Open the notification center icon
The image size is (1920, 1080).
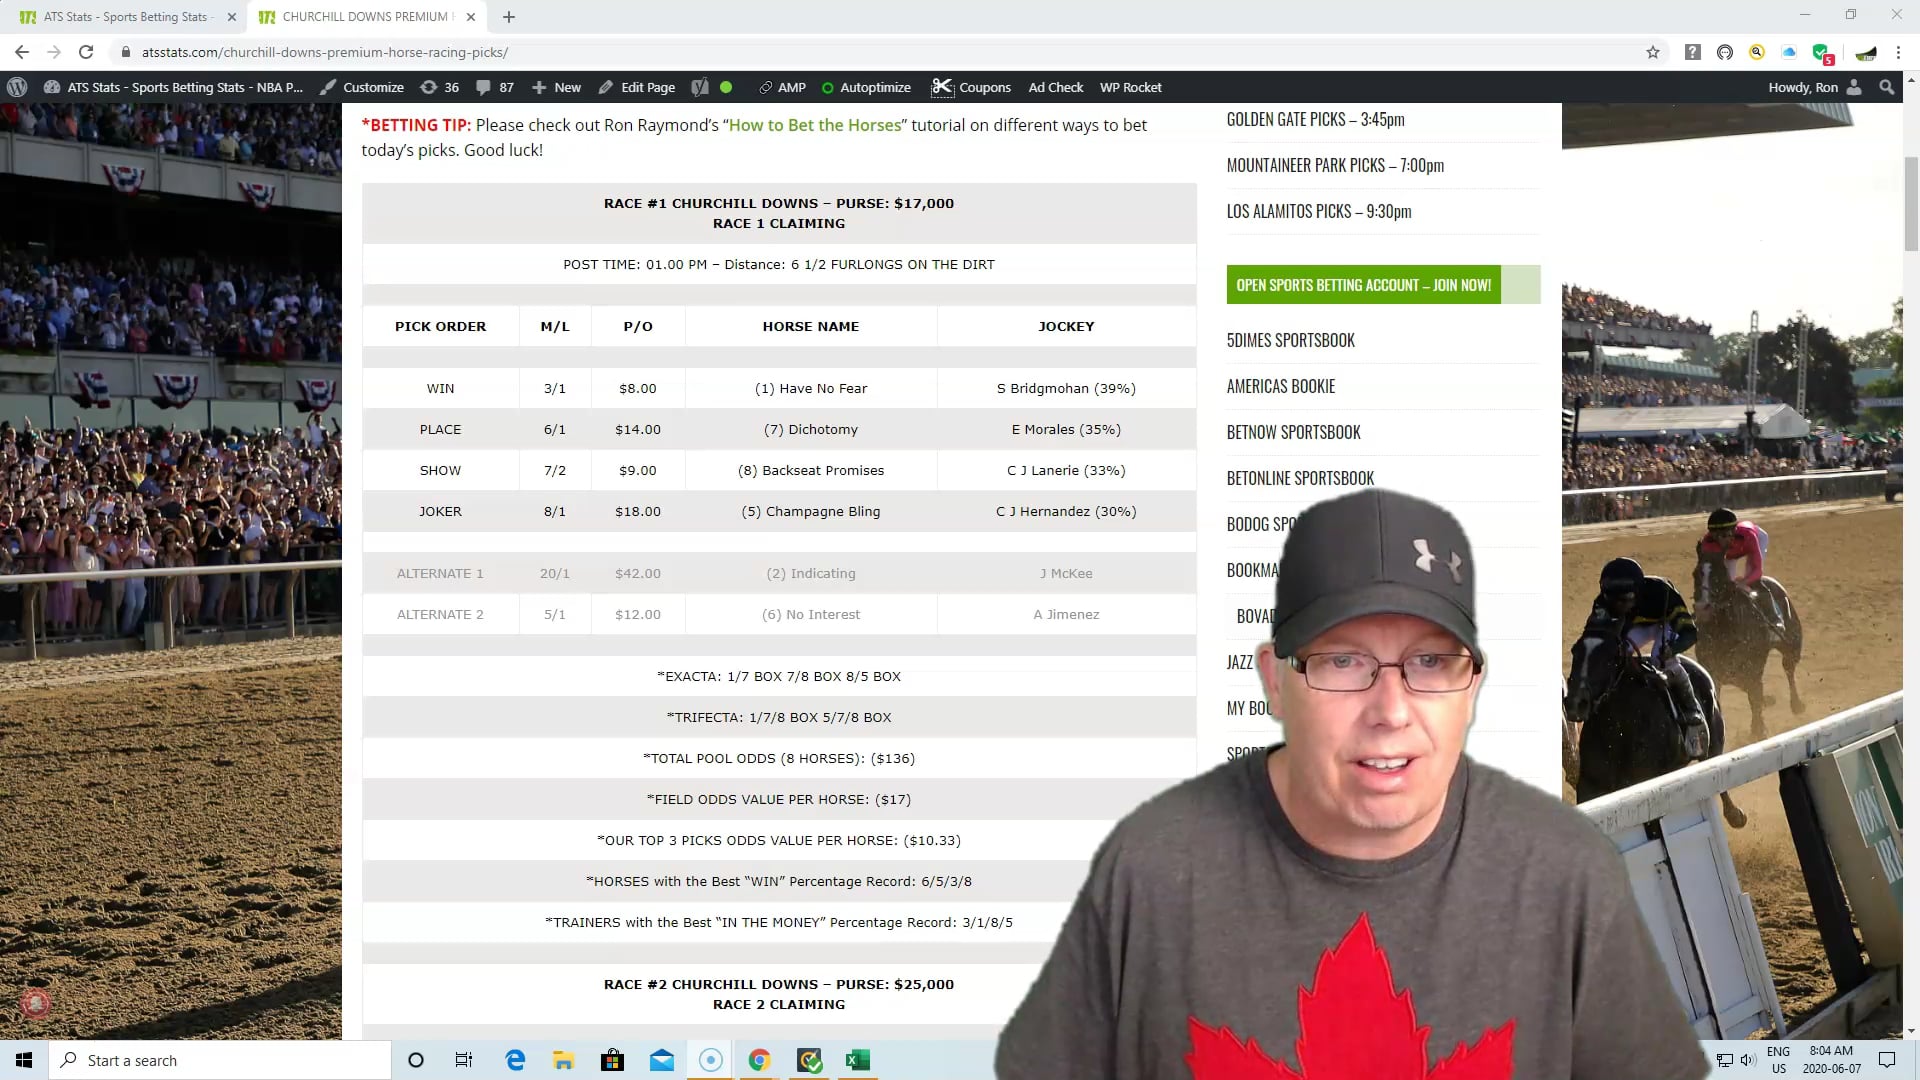coord(1887,1060)
